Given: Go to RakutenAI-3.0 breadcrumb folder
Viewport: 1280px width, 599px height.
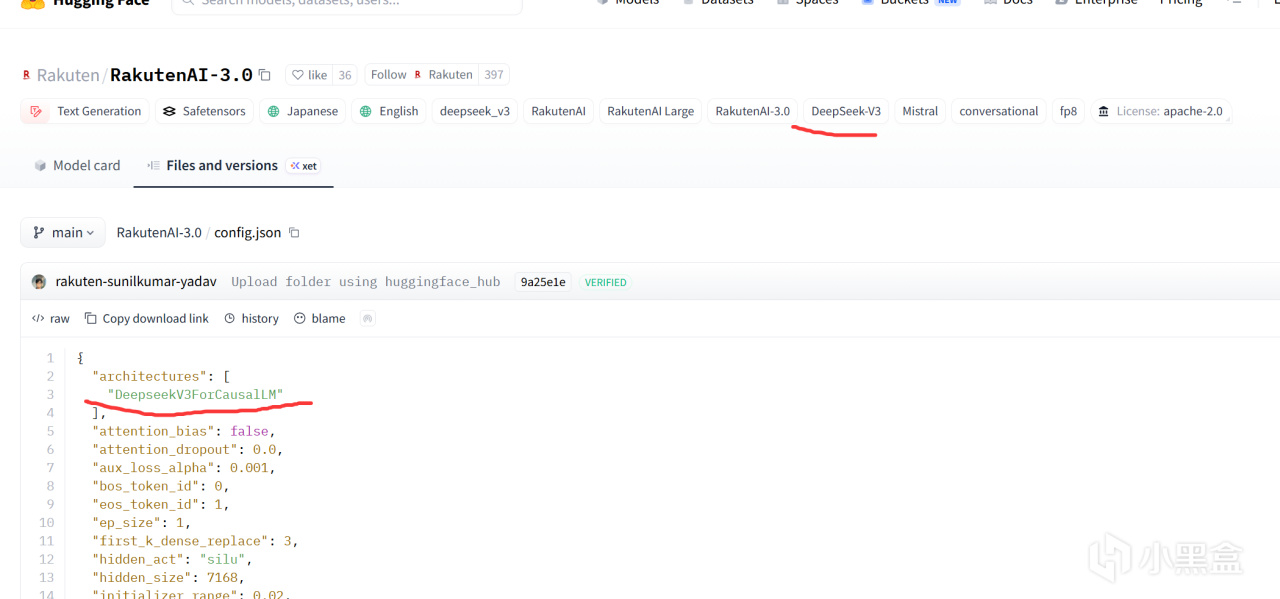Looking at the screenshot, I should click(x=159, y=232).
